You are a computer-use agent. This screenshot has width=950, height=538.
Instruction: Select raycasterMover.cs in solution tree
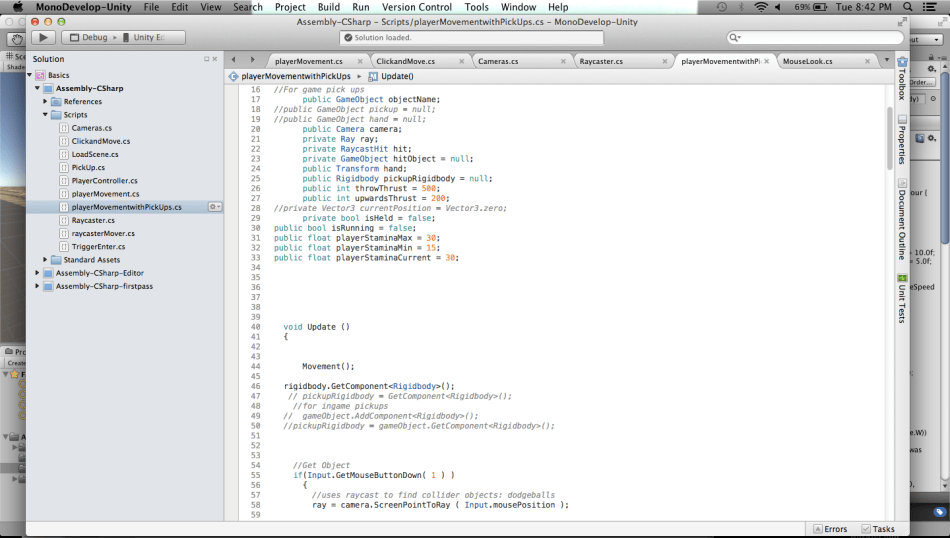click(103, 233)
